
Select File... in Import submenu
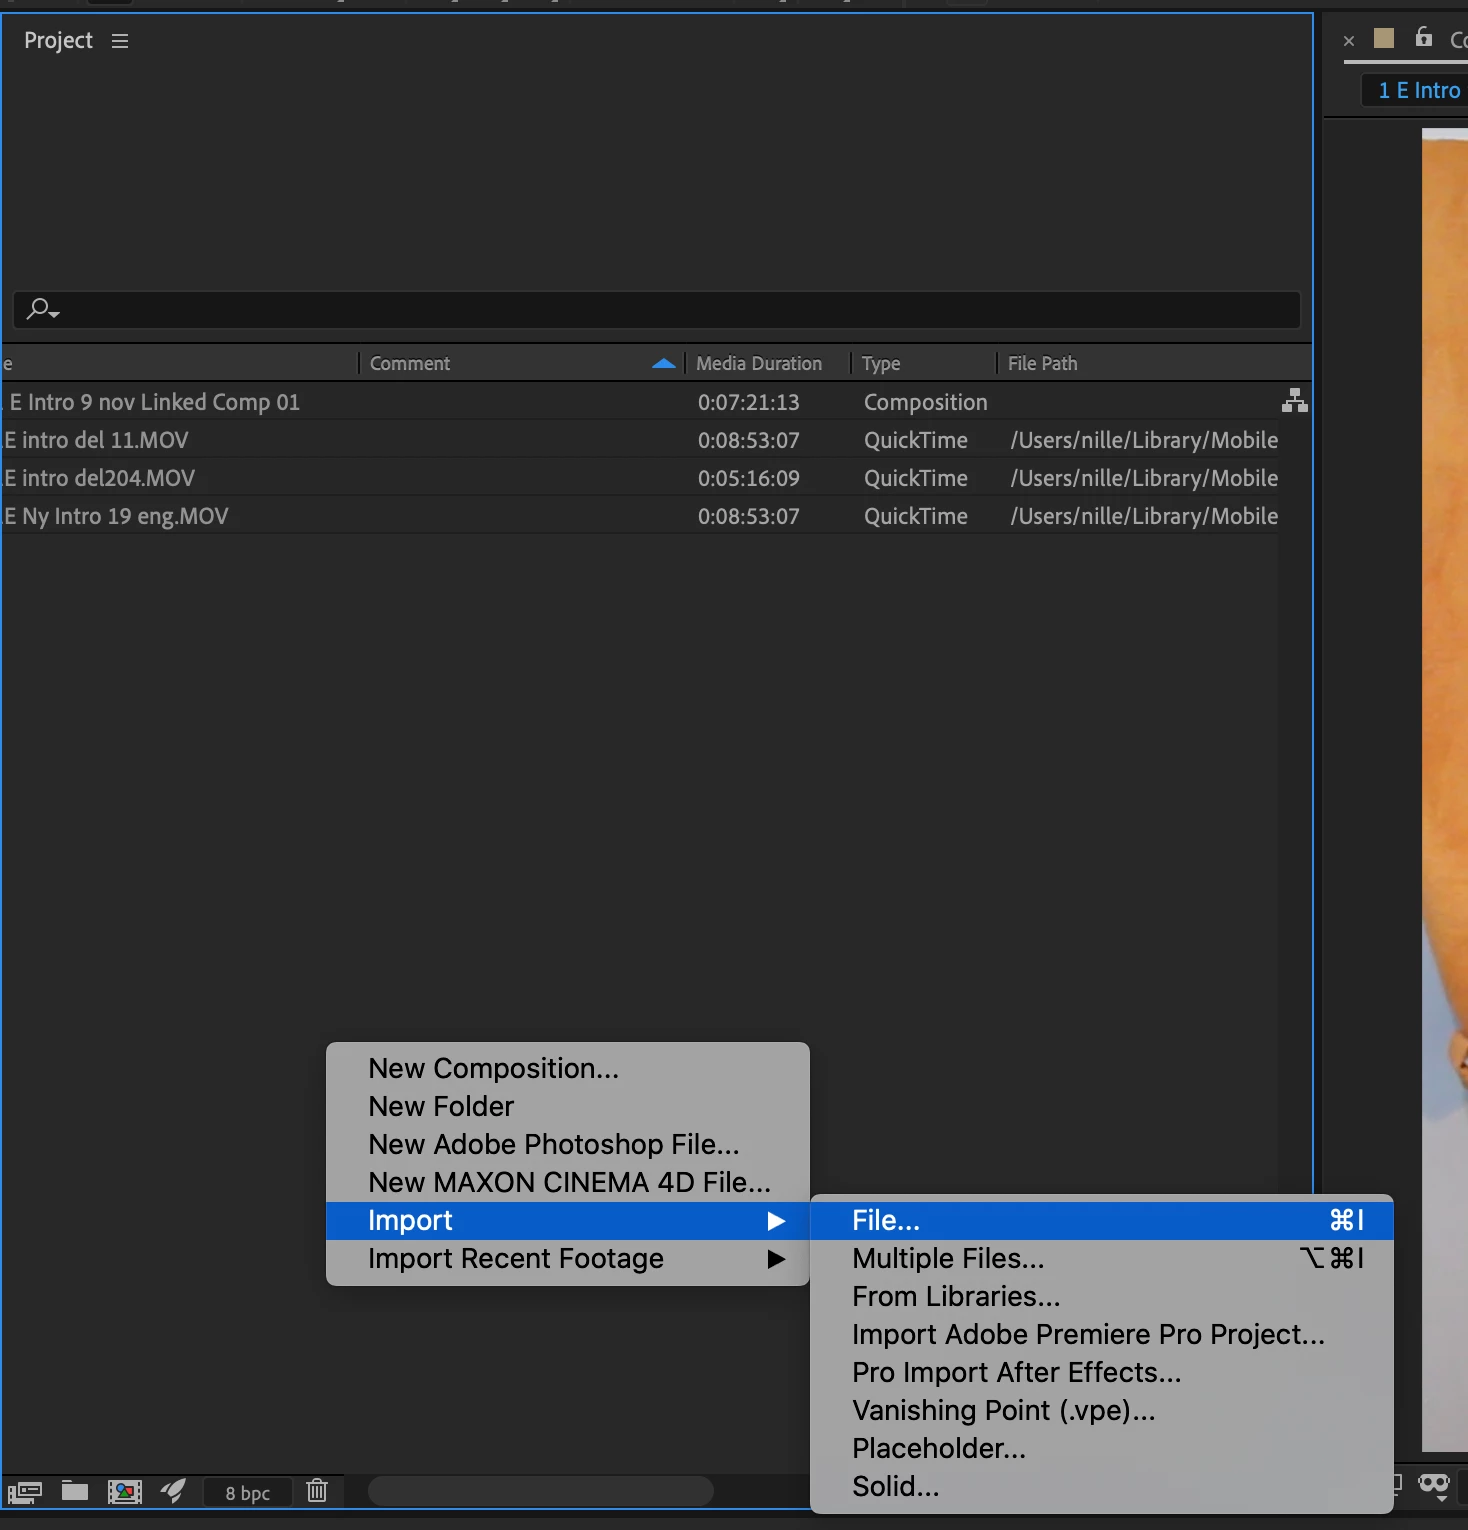[1102, 1220]
